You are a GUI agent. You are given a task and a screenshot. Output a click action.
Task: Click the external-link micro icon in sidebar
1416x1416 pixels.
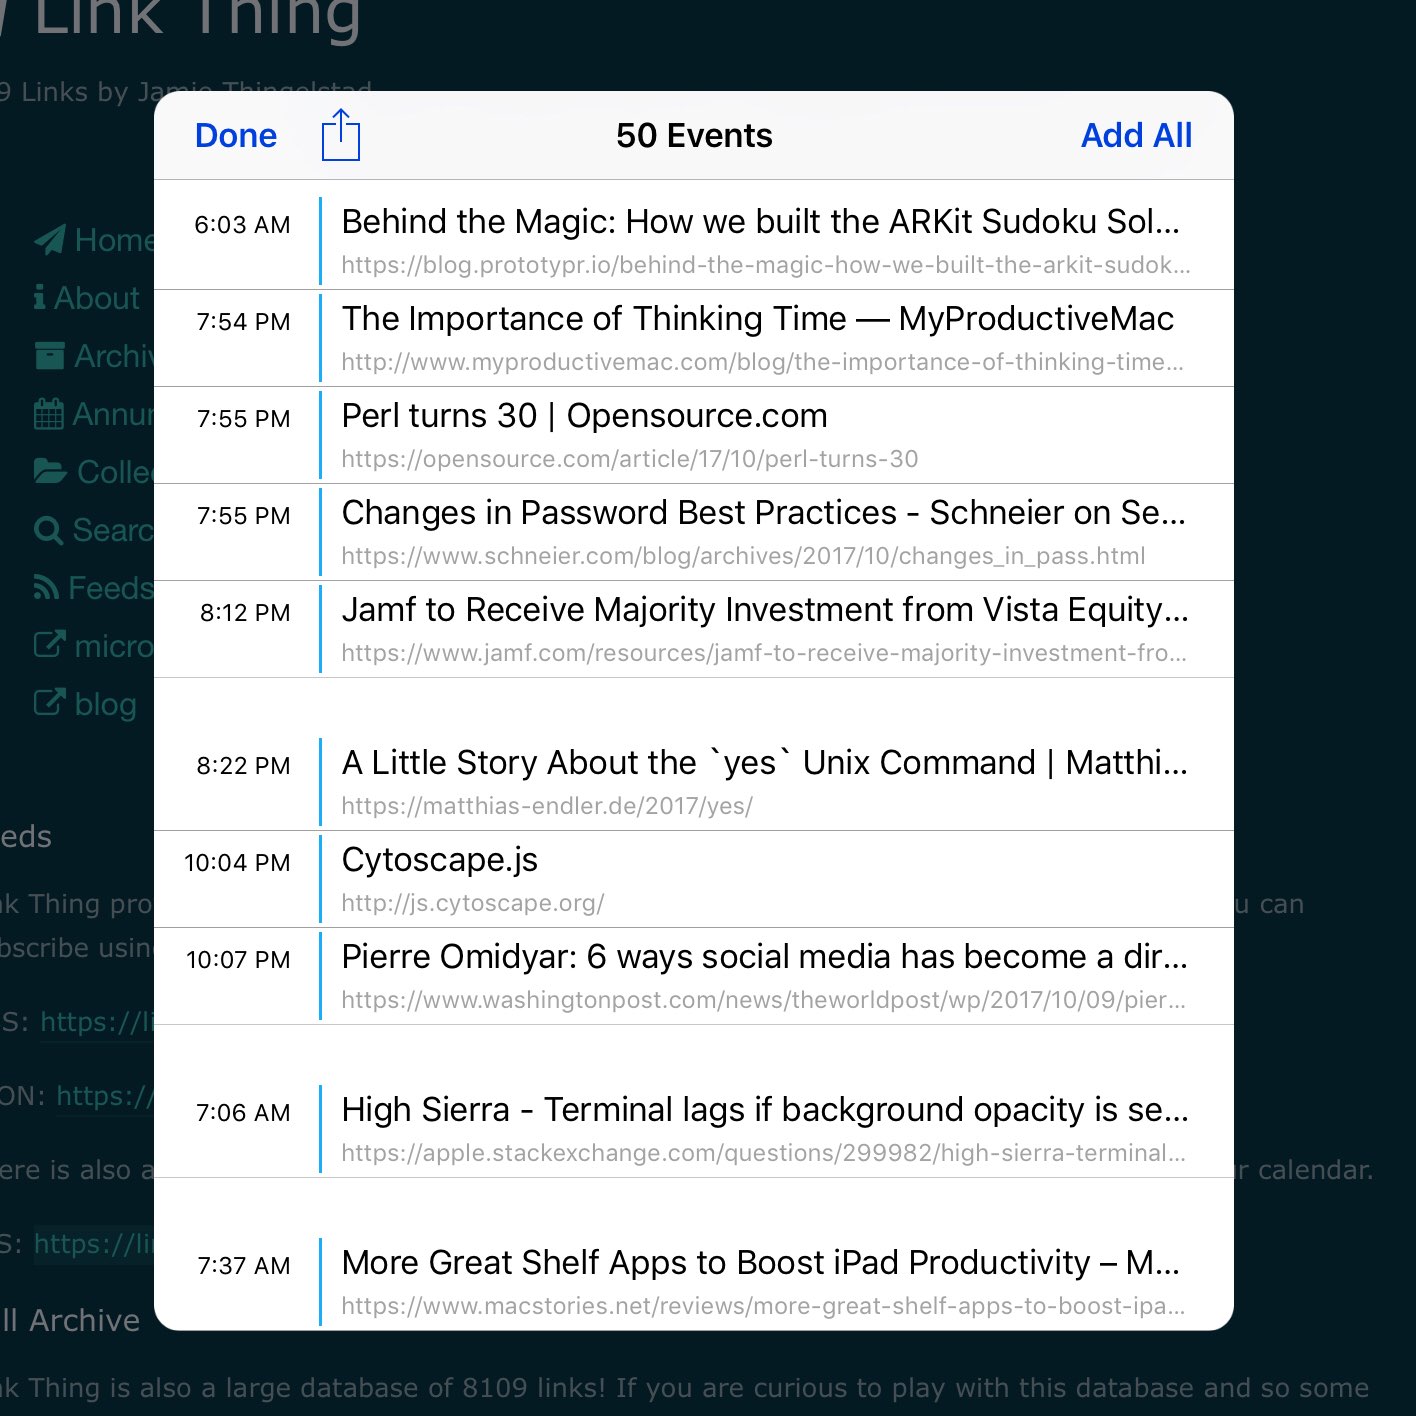50,645
